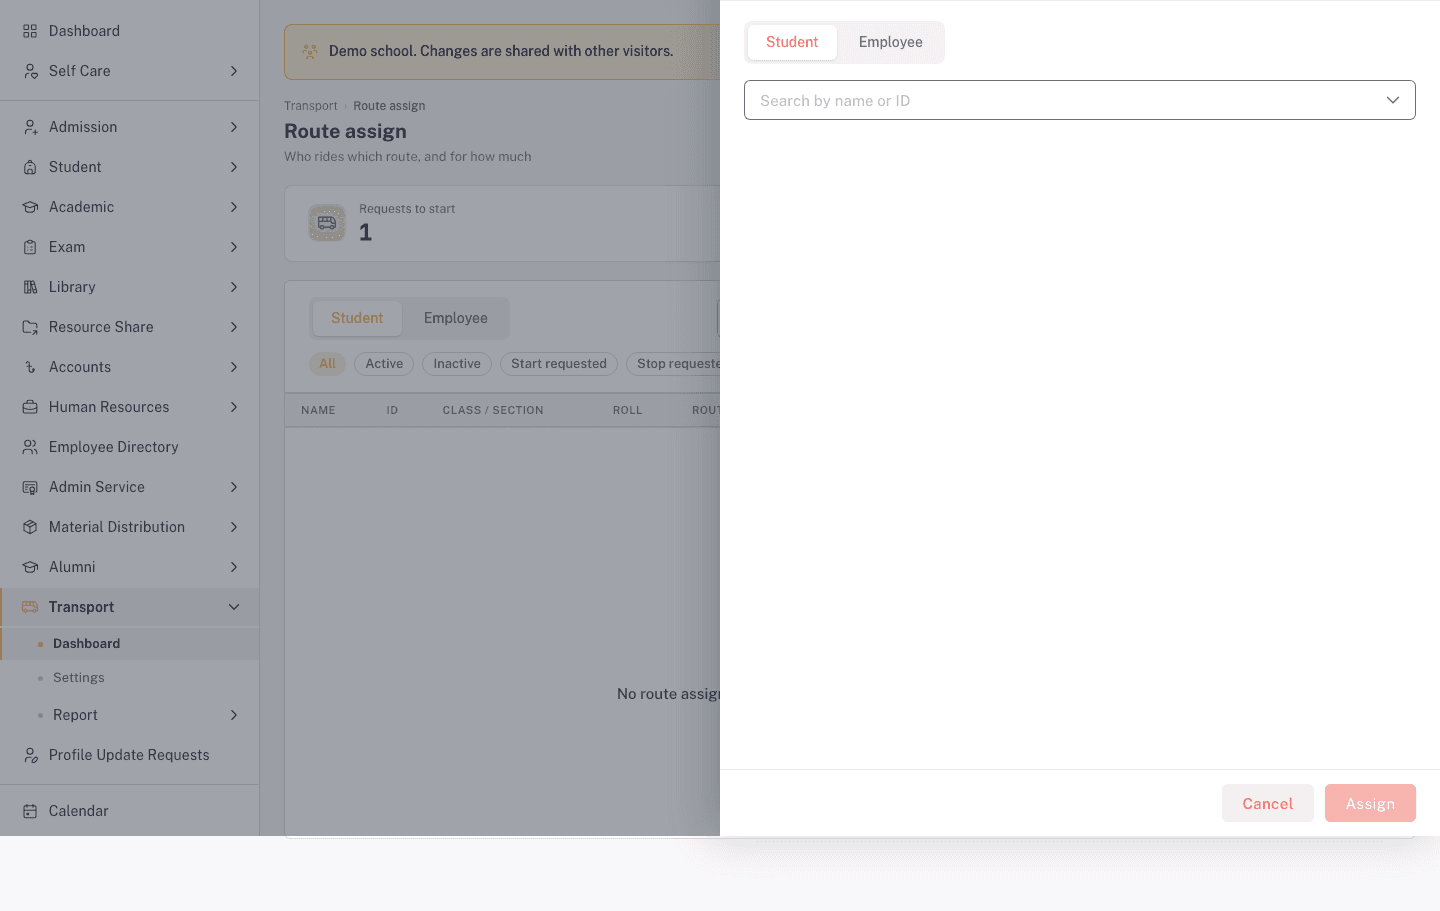Click the Material Distribution box icon

30,527
